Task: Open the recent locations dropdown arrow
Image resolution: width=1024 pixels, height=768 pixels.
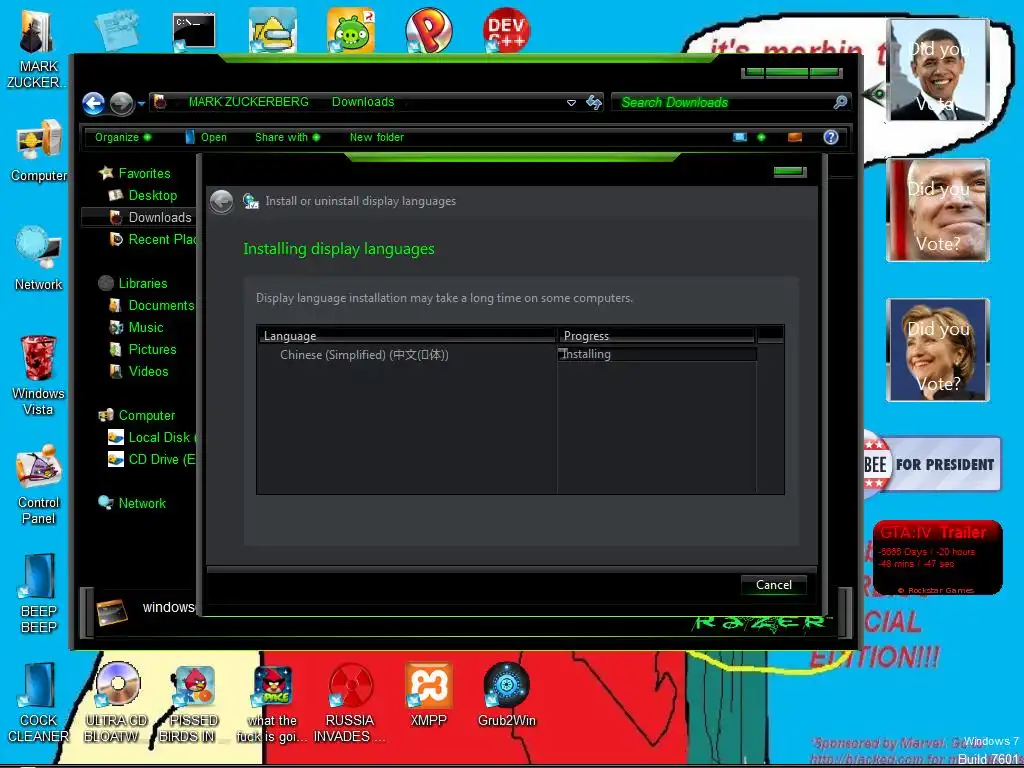Action: coord(141,104)
